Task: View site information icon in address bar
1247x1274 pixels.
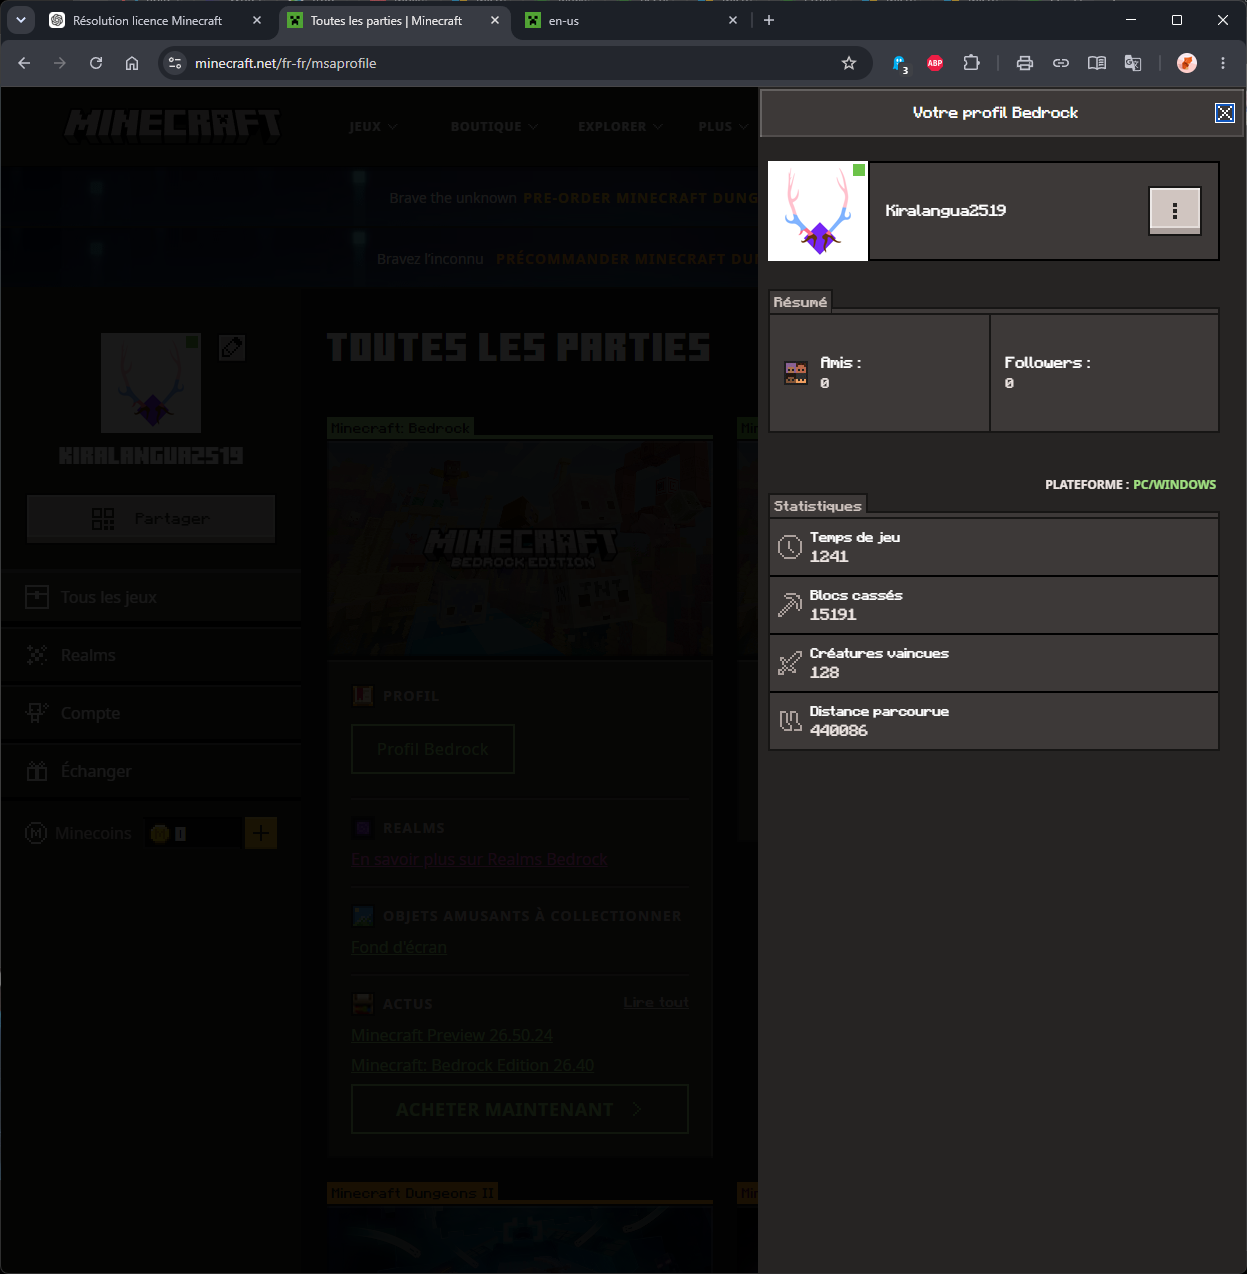Action: coord(175,63)
